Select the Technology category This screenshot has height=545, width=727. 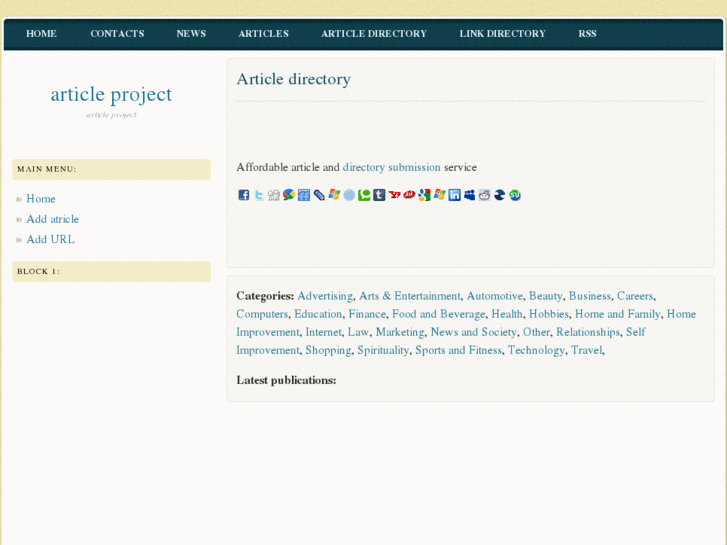pos(536,350)
